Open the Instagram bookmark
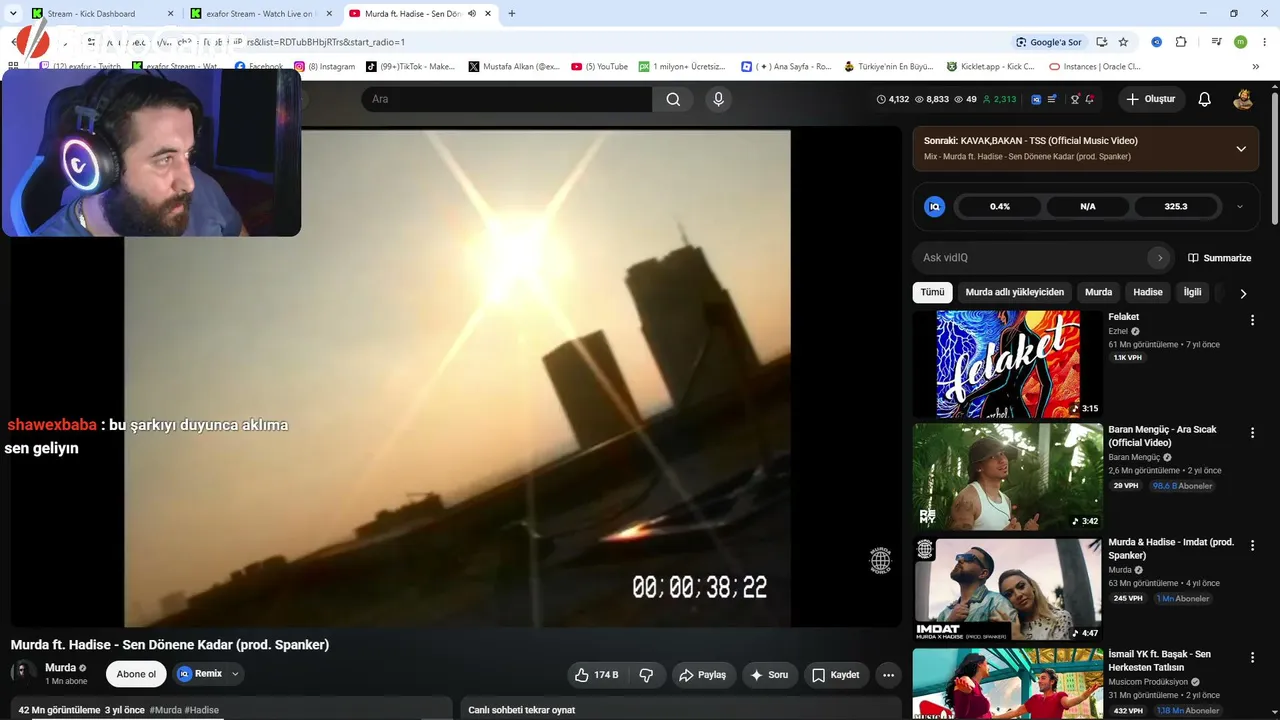This screenshot has width=1280, height=720. pyautogui.click(x=324, y=67)
